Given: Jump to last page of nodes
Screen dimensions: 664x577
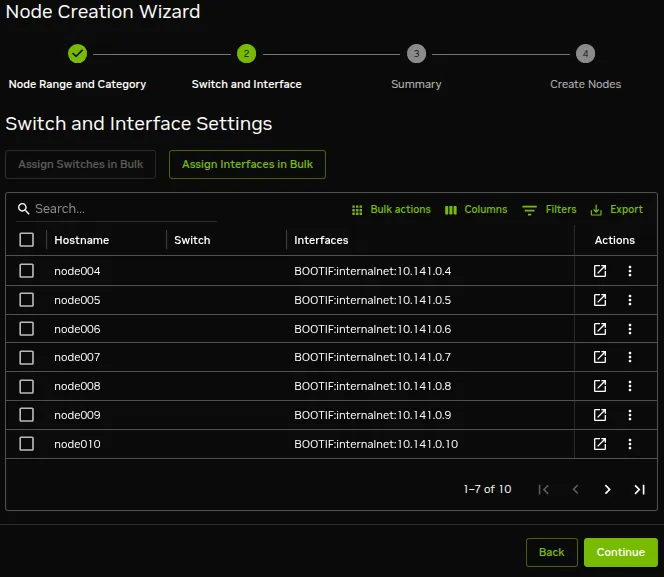Looking at the screenshot, I should tap(639, 490).
